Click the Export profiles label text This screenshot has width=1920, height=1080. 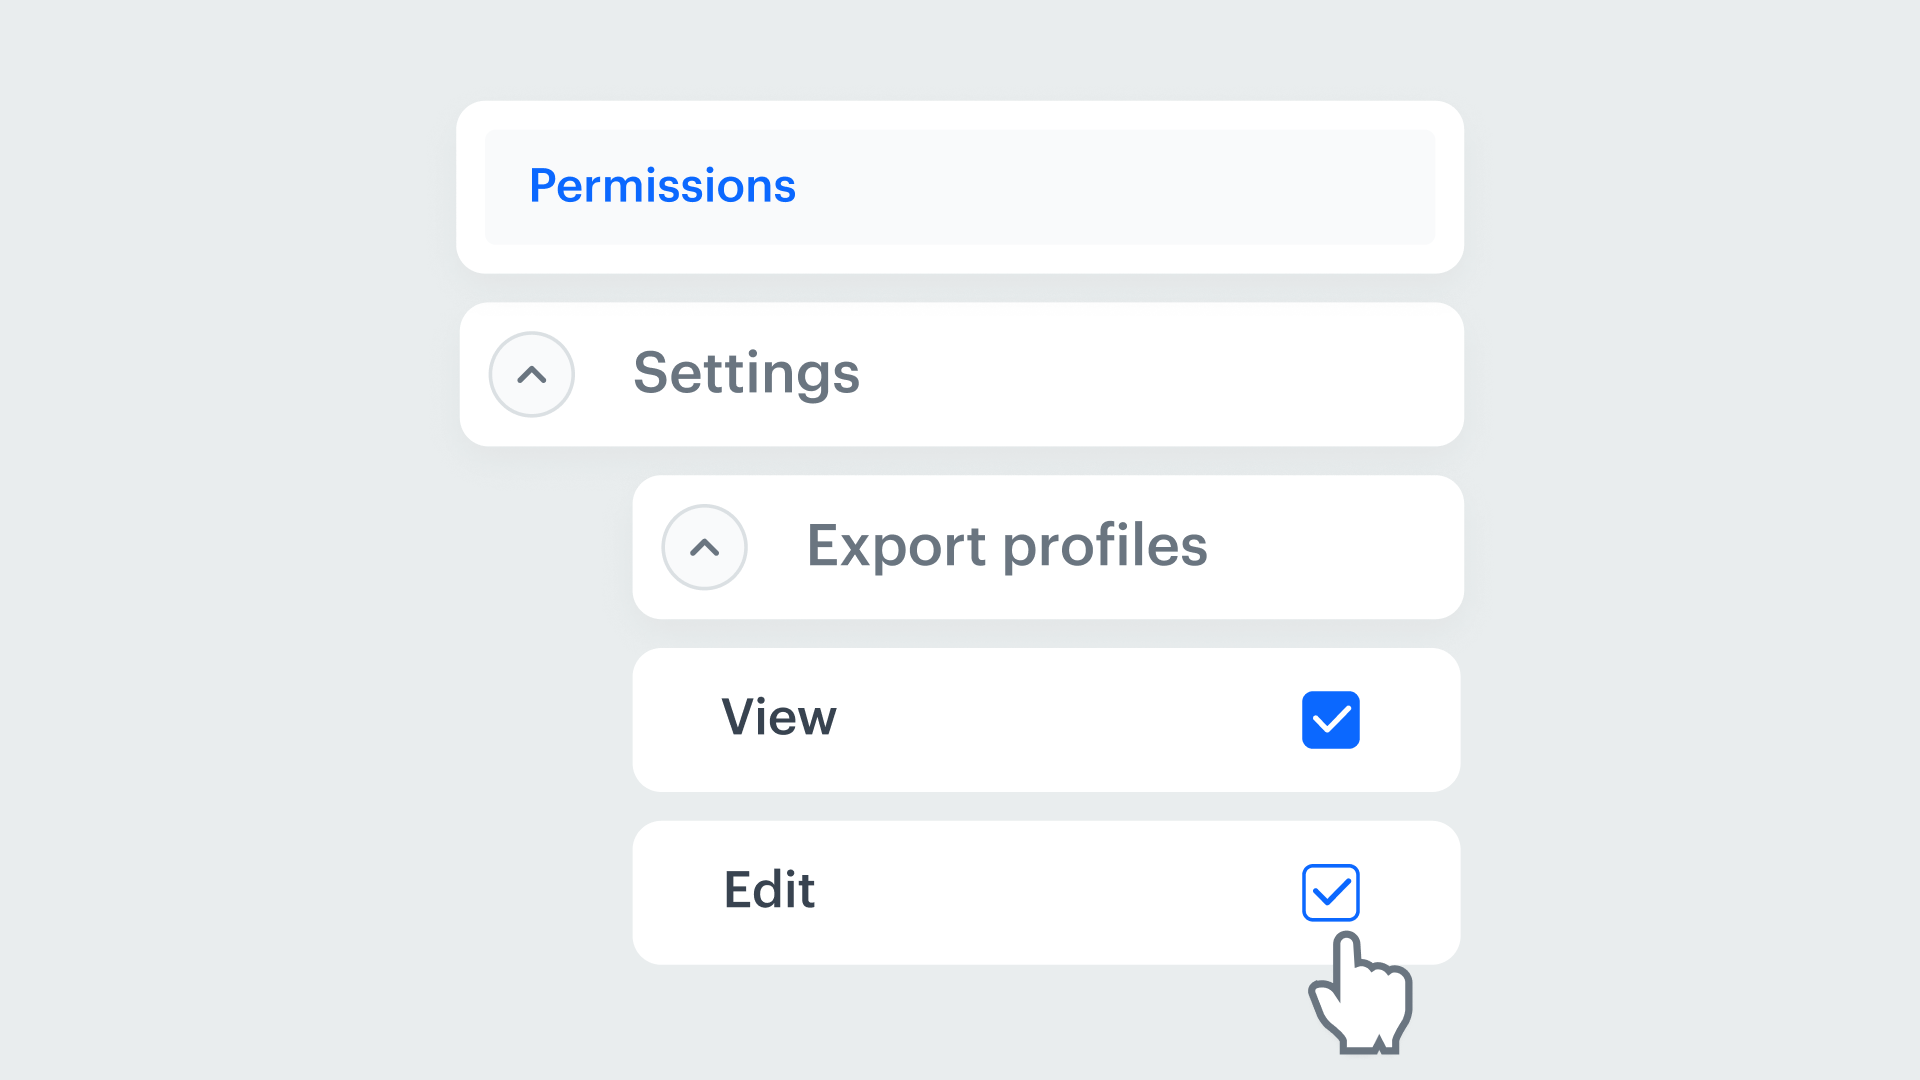(1006, 546)
